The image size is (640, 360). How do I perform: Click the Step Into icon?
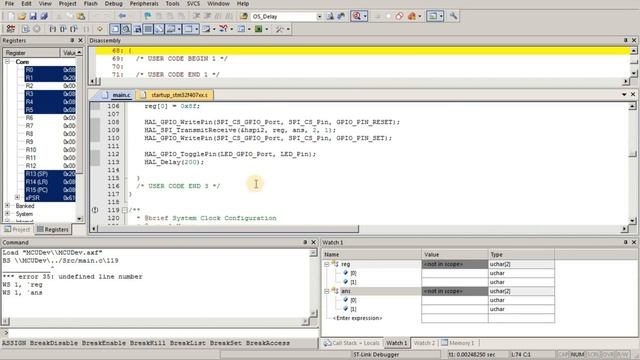click(53, 29)
